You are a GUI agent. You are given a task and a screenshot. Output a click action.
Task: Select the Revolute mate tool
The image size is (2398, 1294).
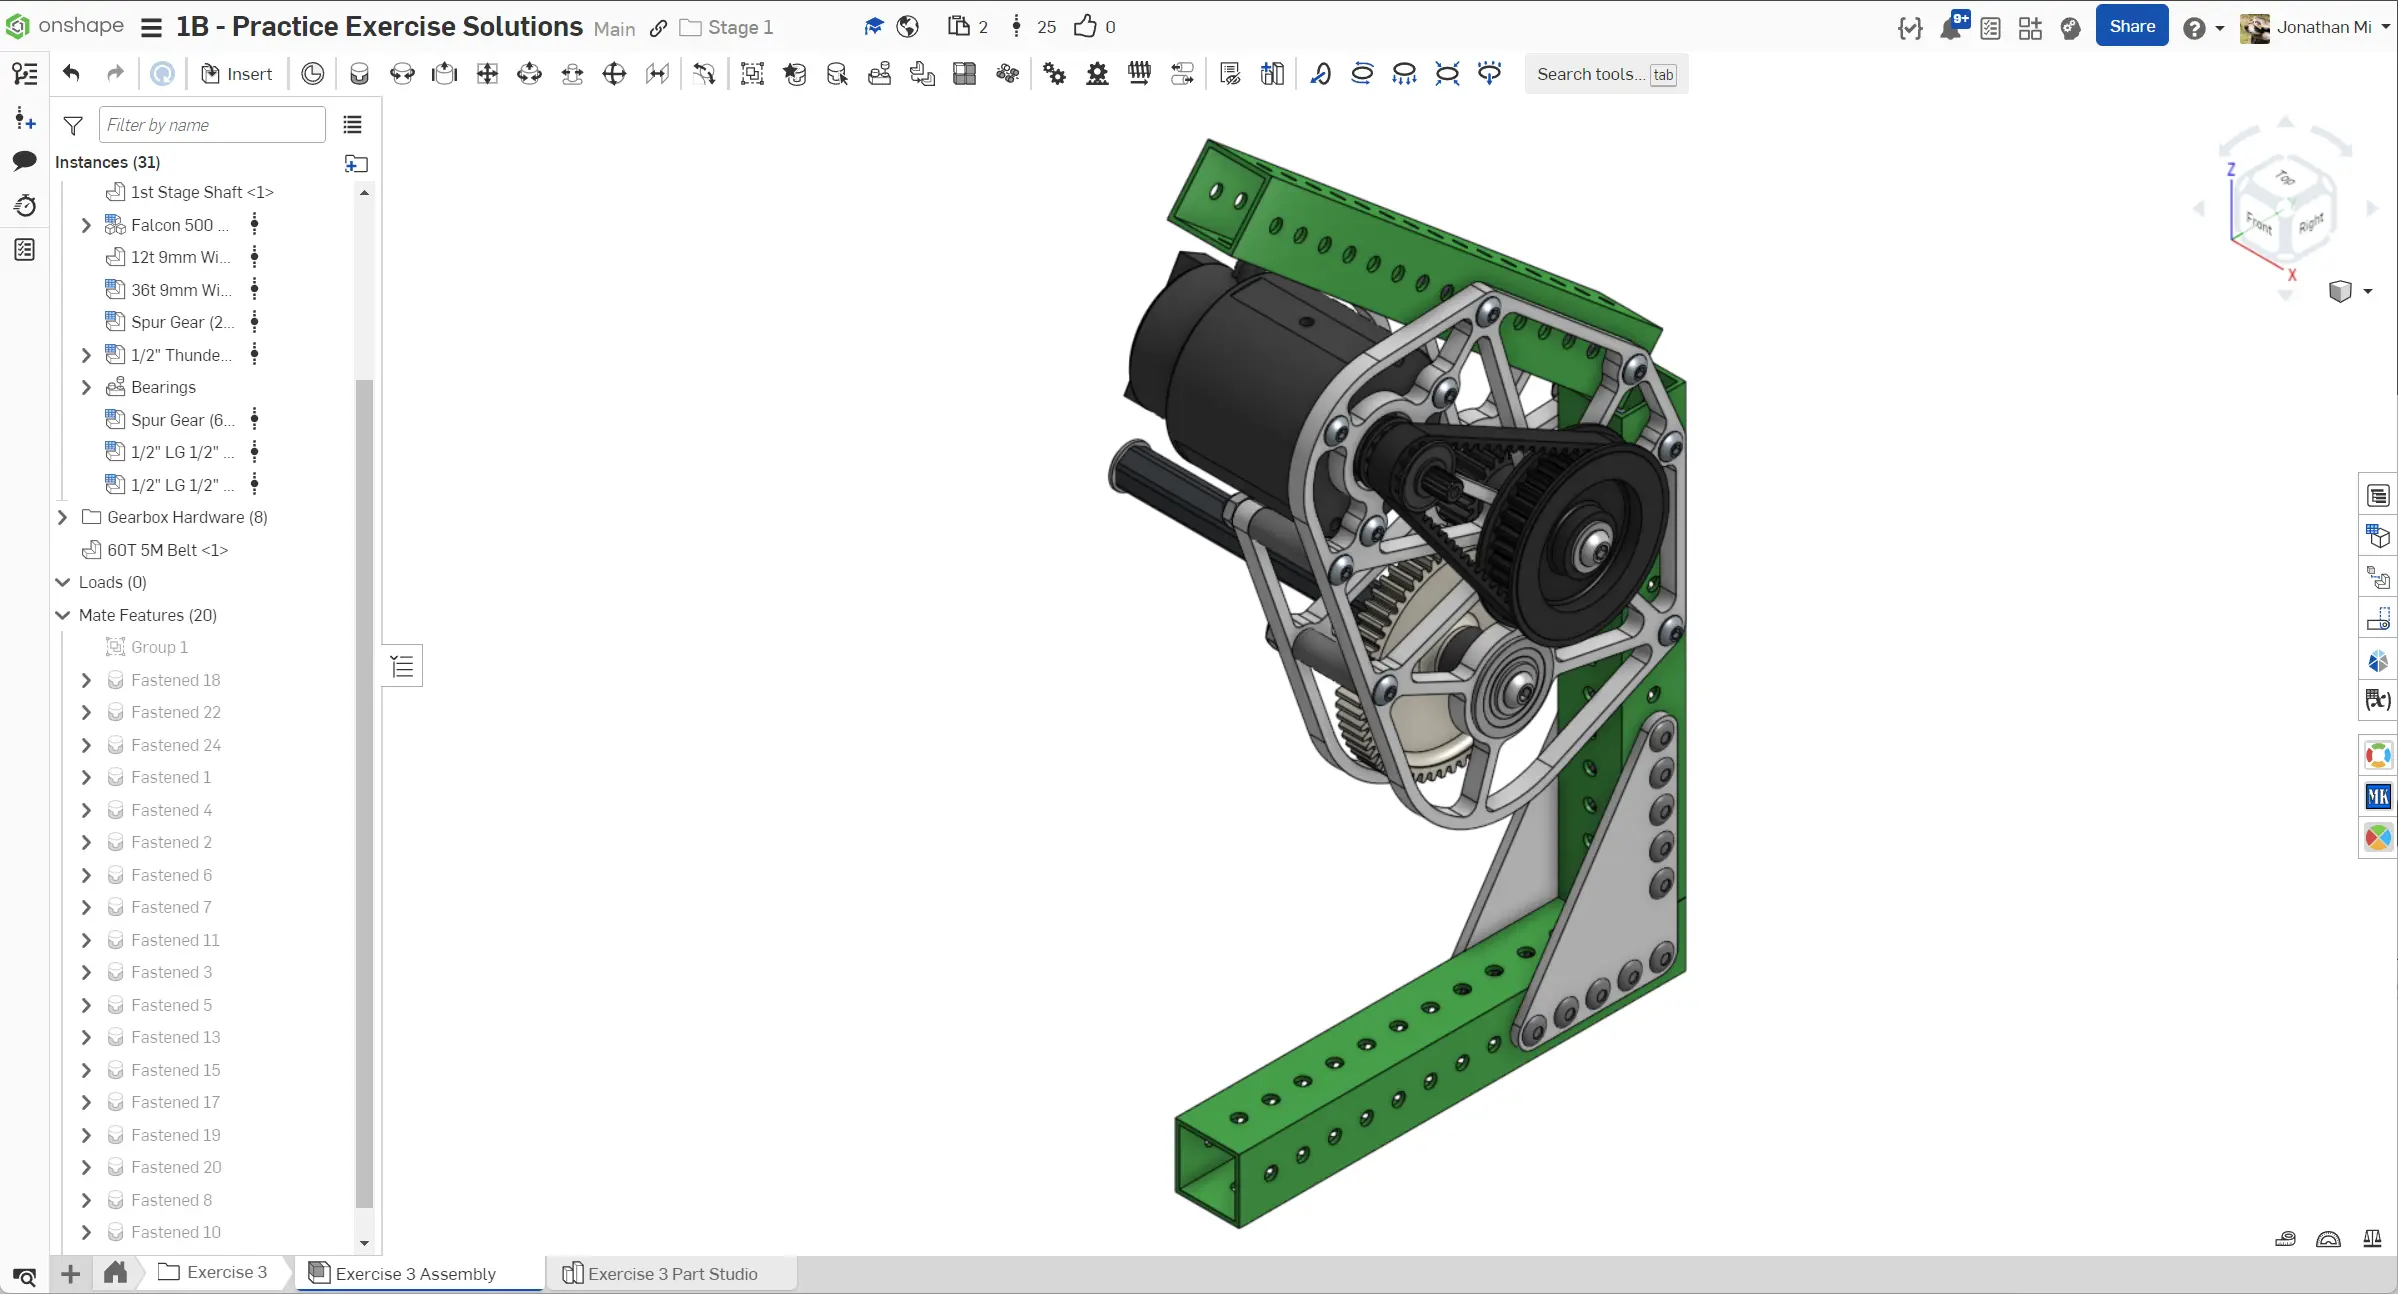[x=402, y=74]
